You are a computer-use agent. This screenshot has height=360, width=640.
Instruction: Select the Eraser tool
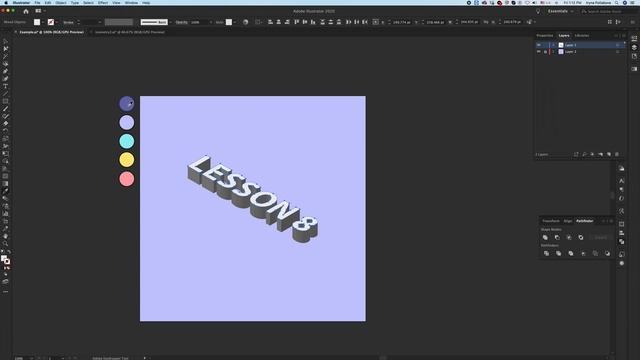coord(5,124)
